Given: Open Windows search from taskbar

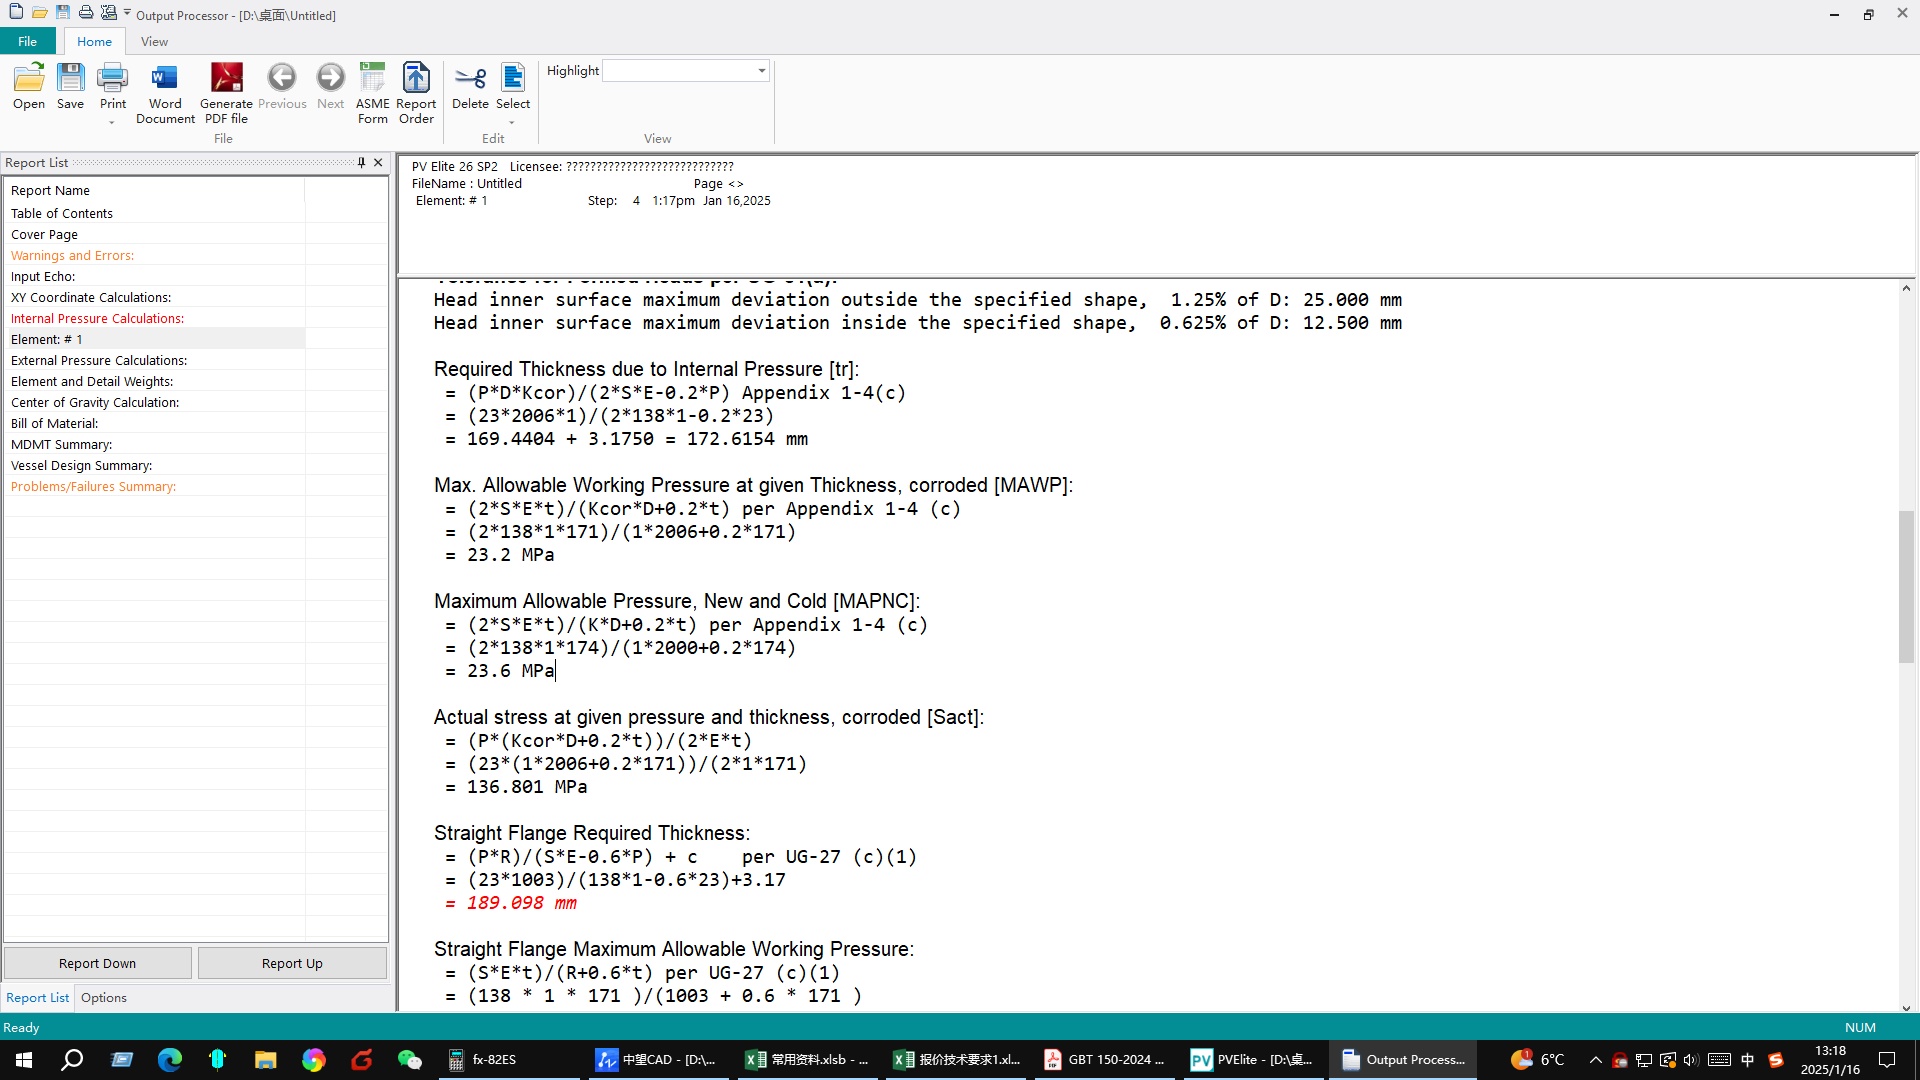Looking at the screenshot, I should tap(72, 1060).
